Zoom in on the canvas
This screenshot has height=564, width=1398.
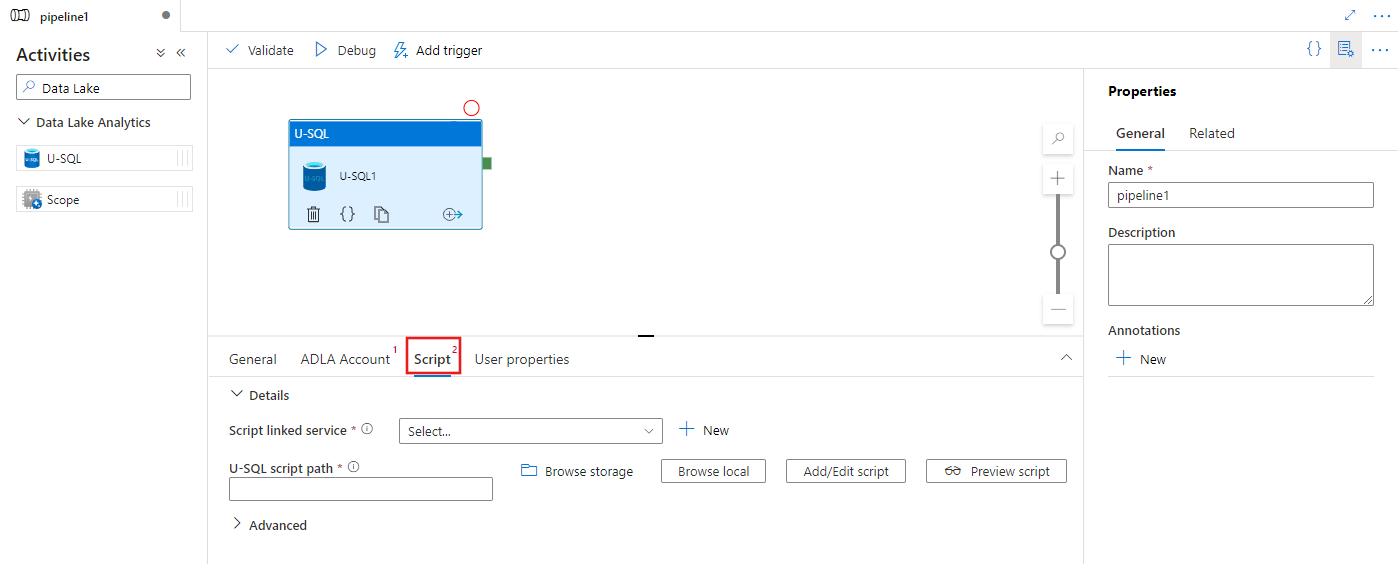click(x=1058, y=179)
